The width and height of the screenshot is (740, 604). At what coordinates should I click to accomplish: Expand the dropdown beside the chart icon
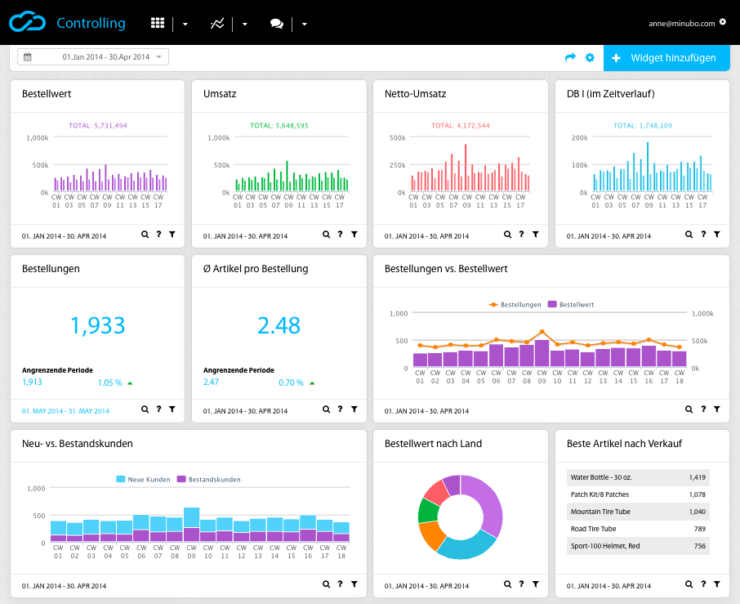tap(244, 24)
